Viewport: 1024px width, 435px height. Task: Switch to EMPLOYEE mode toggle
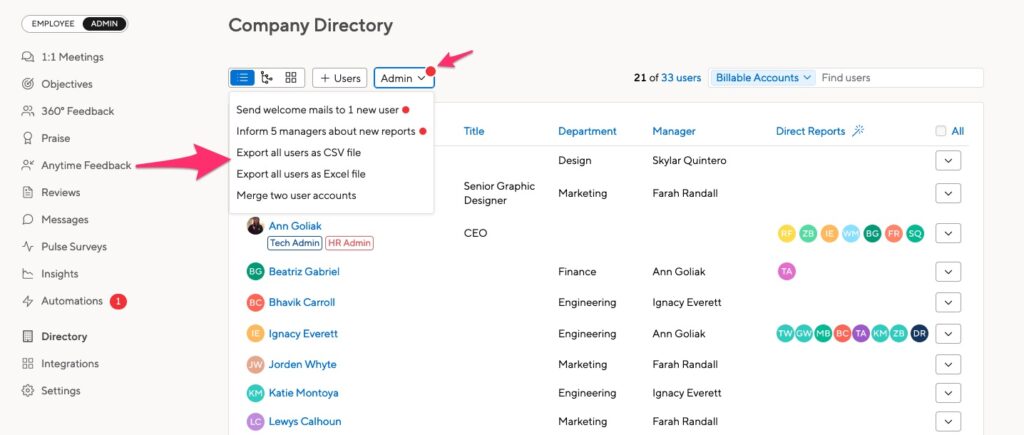[53, 24]
